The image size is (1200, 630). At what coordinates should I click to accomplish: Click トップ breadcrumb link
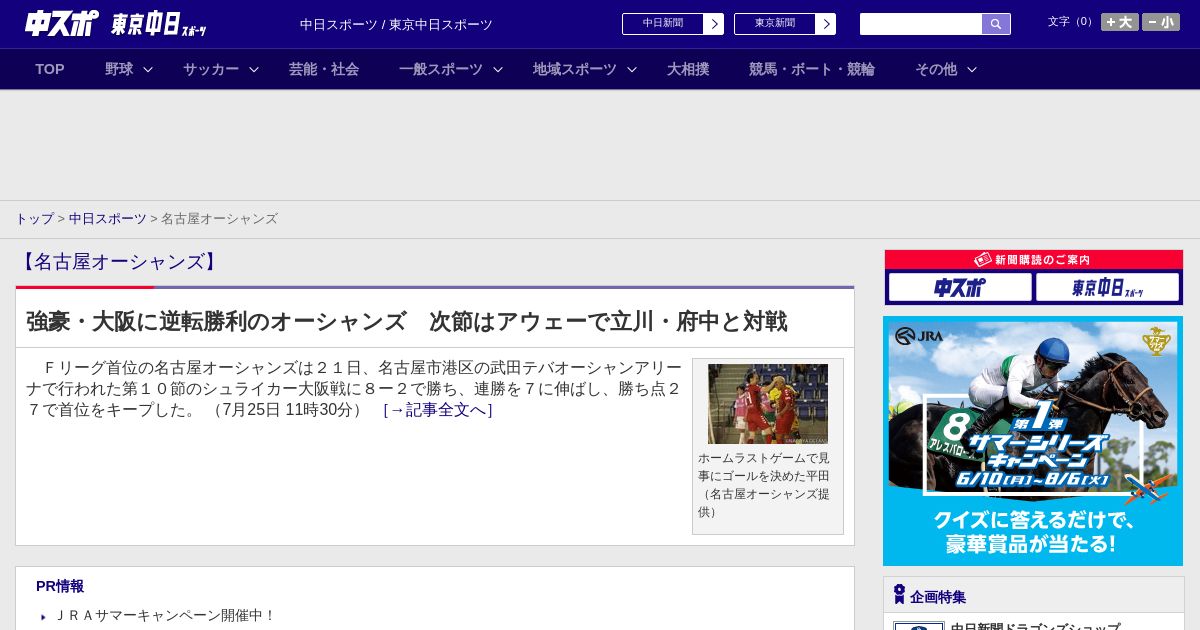[x=34, y=219]
